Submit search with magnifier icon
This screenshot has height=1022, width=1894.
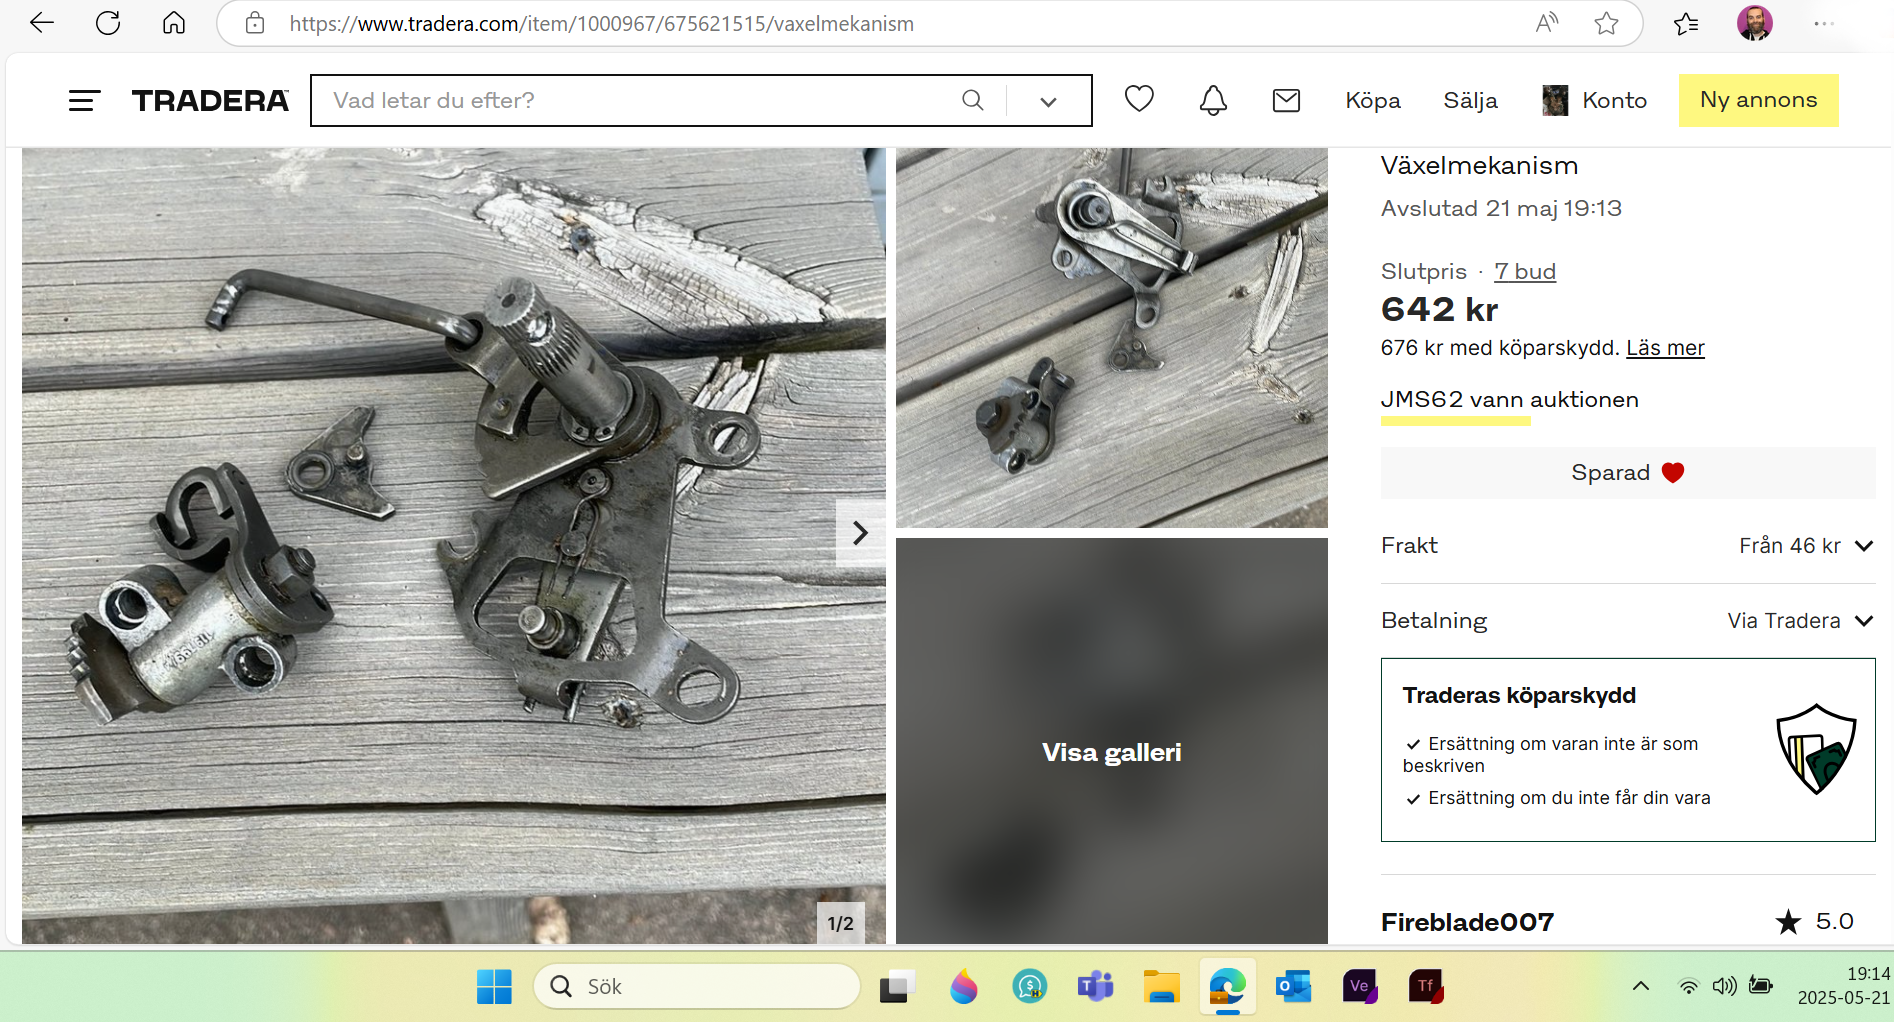pyautogui.click(x=973, y=100)
